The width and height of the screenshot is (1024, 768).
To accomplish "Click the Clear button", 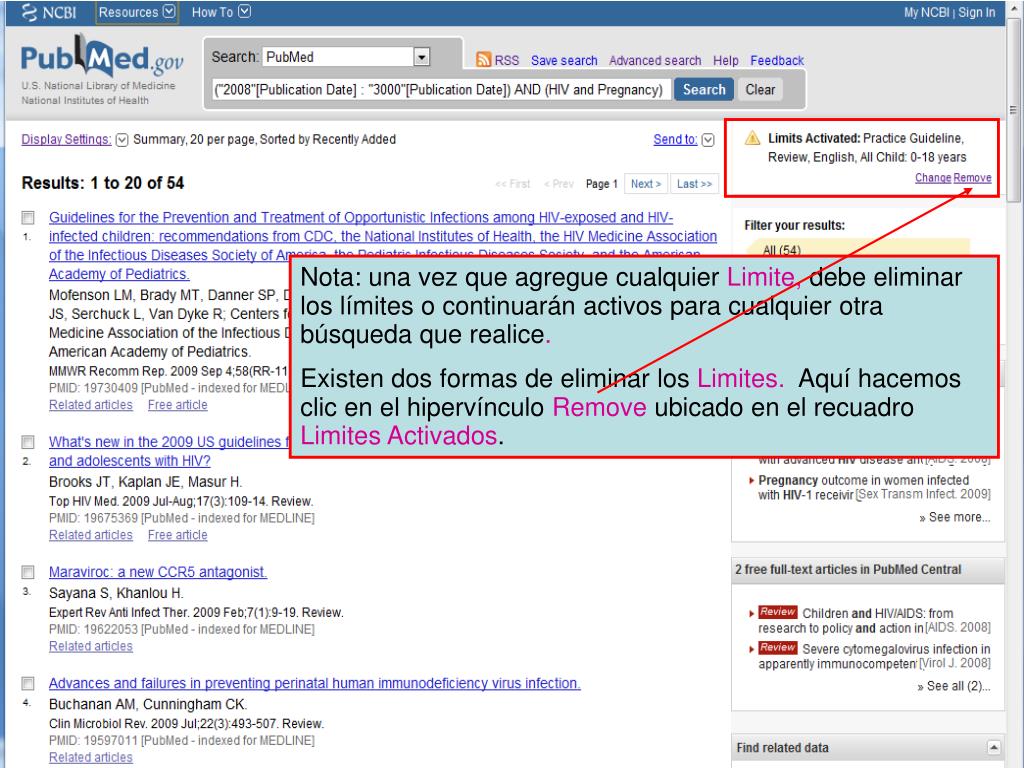I will [760, 89].
